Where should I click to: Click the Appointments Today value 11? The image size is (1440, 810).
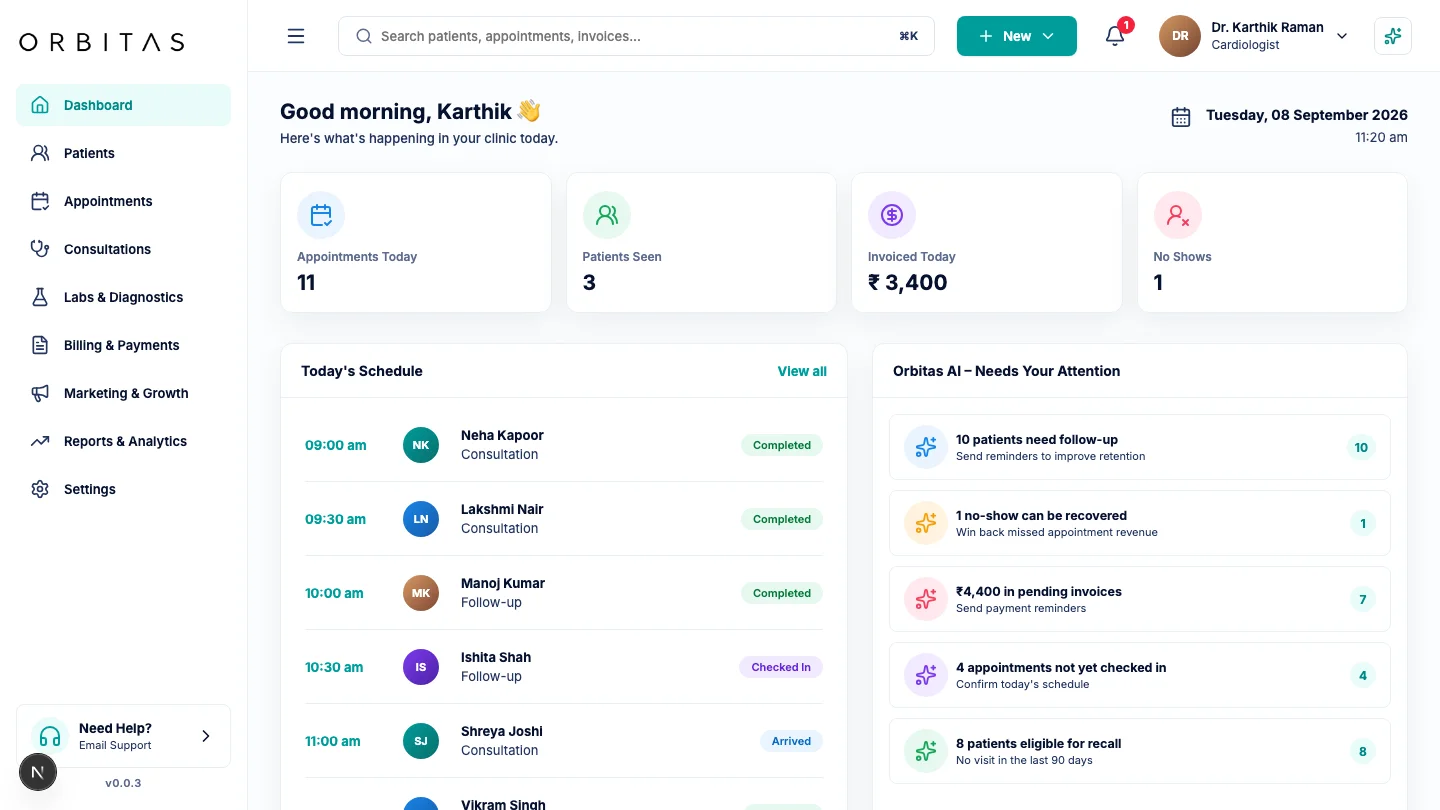click(306, 282)
